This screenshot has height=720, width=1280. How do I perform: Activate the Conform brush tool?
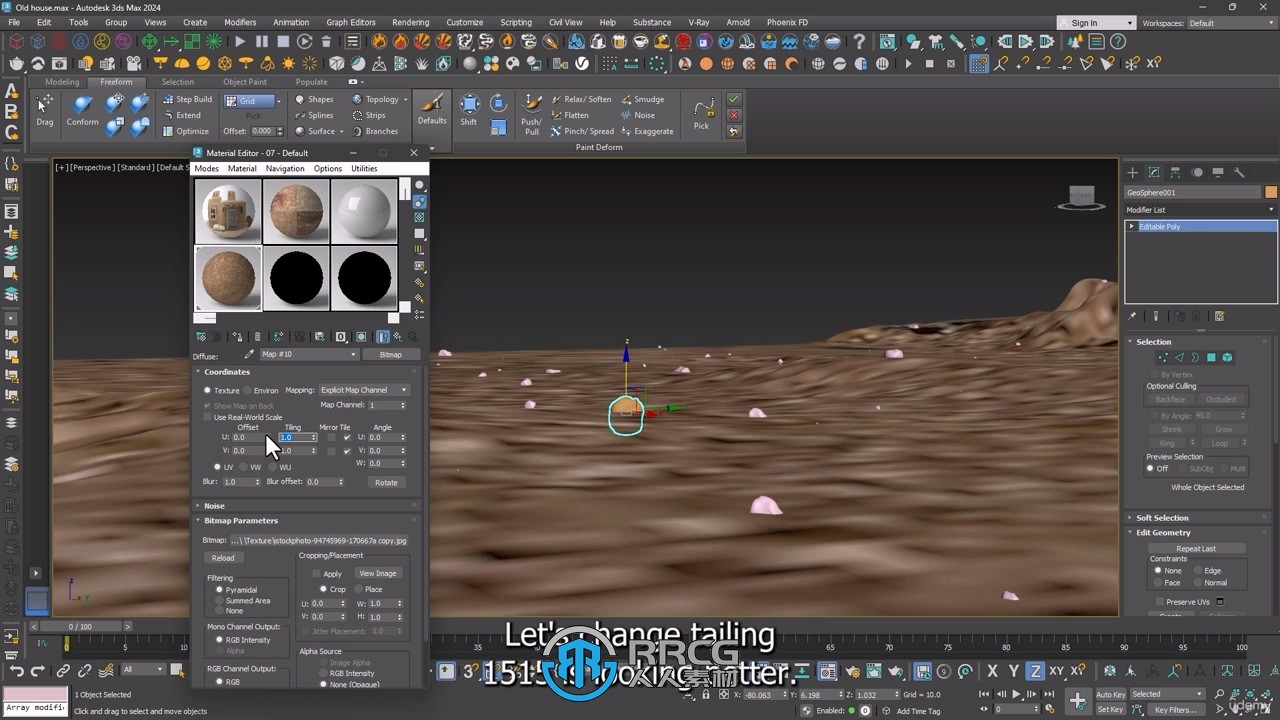[83, 110]
